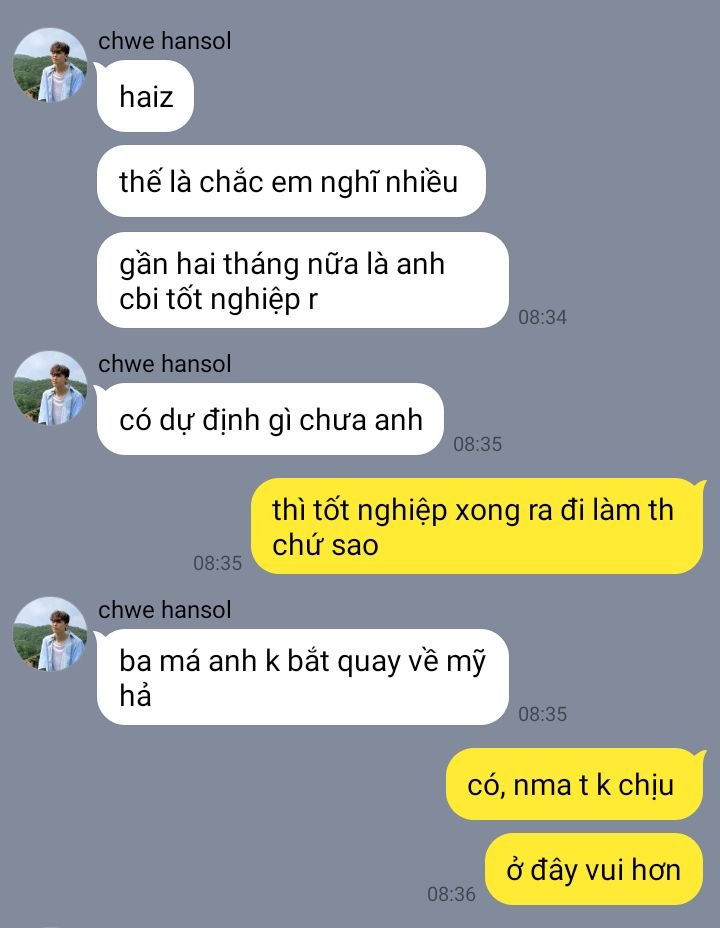Screen dimensions: 720x928
Task: Tap the top 'chwe hansol' sender name
Action: click(x=164, y=41)
